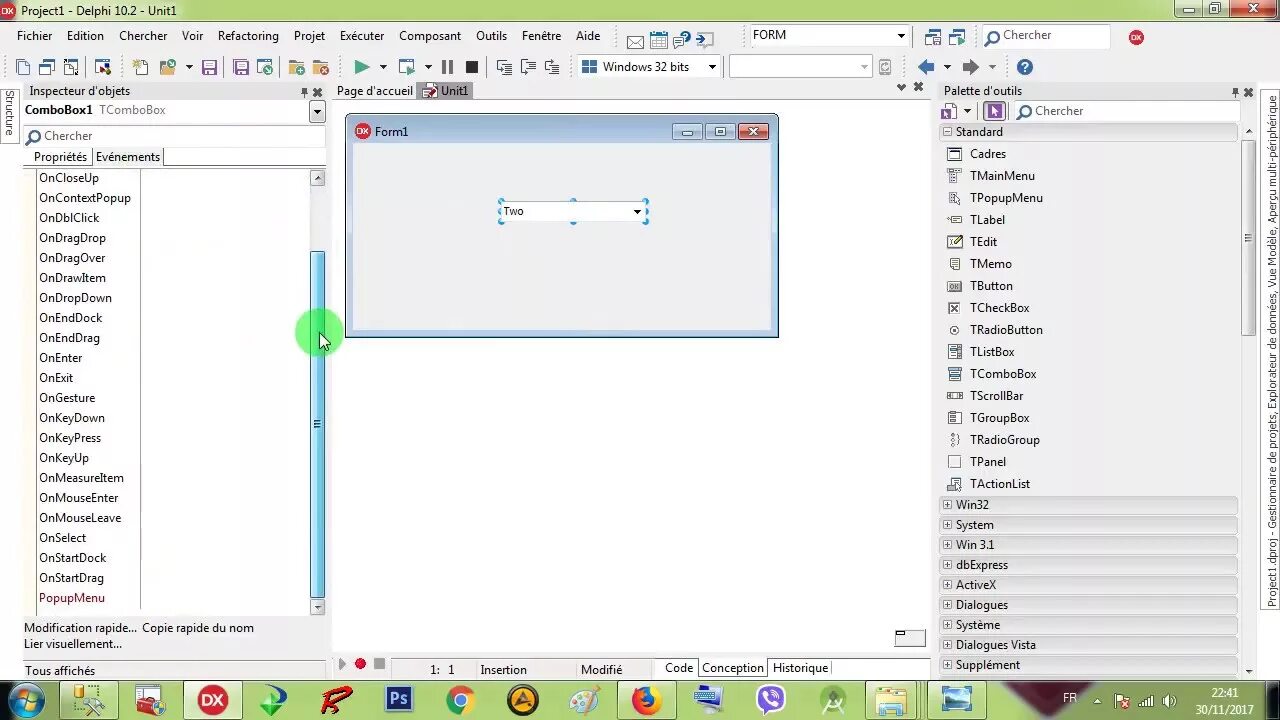Click the Save All toolbar icon
Viewport: 1280px width, 720px height.
click(x=241, y=67)
